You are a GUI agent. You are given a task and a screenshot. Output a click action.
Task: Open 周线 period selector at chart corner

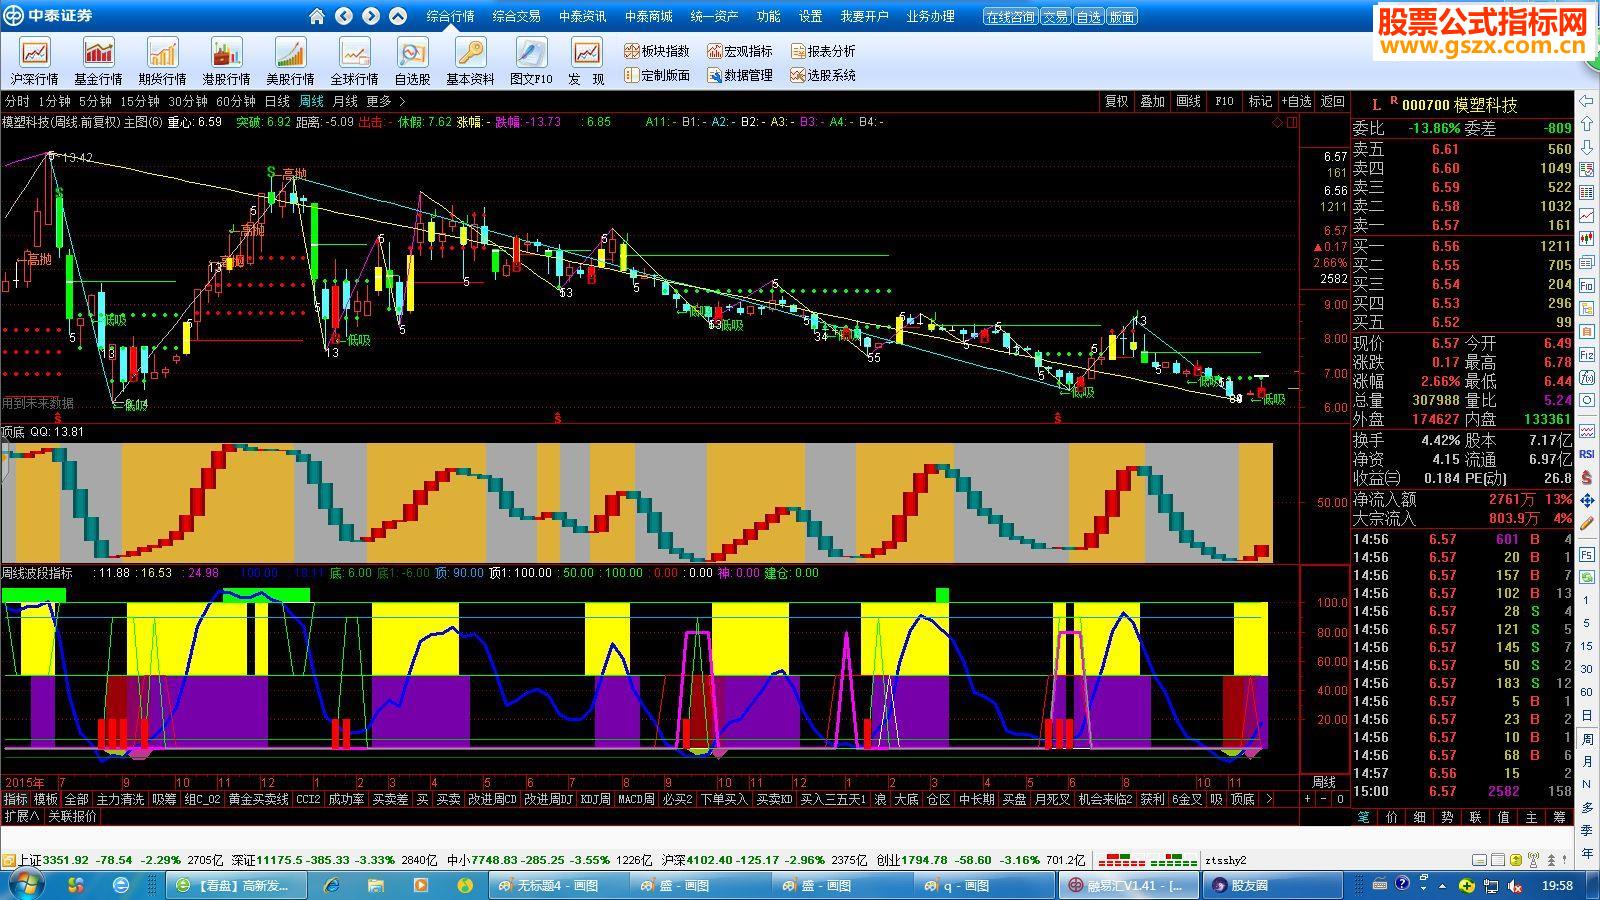(1324, 782)
